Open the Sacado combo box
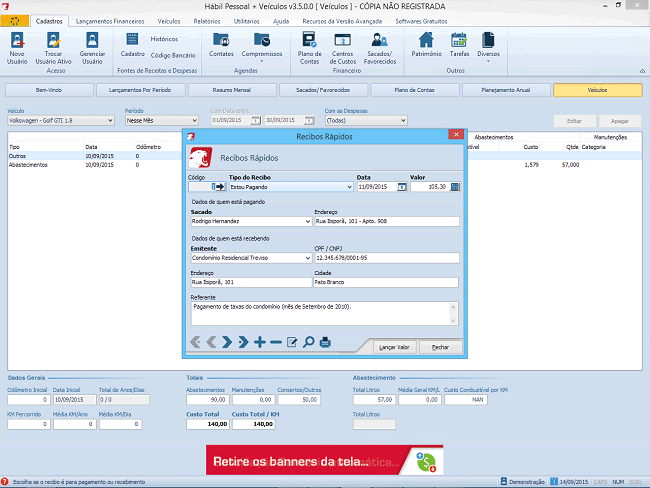 [306, 221]
